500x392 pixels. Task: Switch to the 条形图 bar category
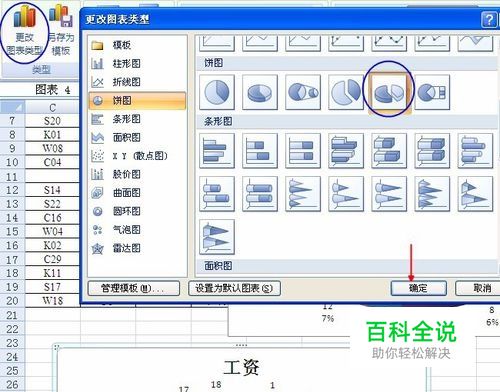click(x=137, y=119)
